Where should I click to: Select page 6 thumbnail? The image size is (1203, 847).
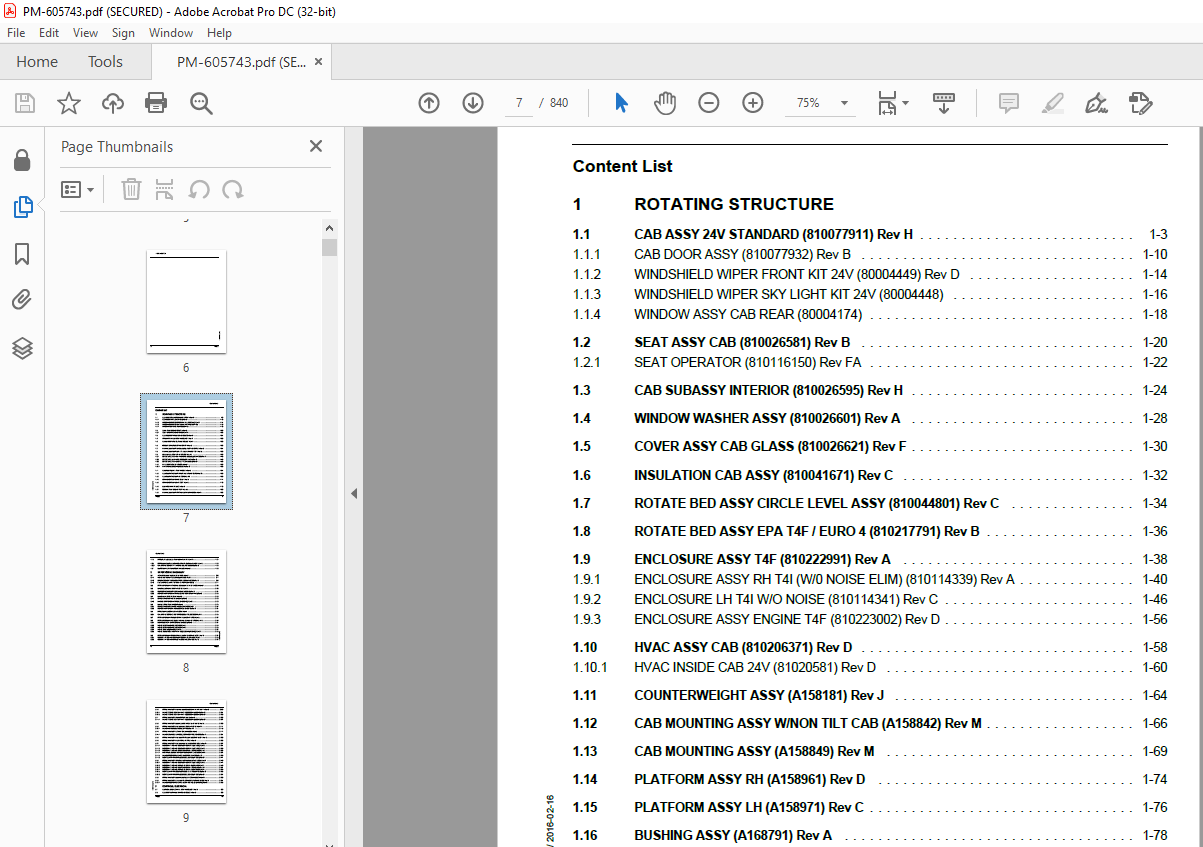[186, 301]
